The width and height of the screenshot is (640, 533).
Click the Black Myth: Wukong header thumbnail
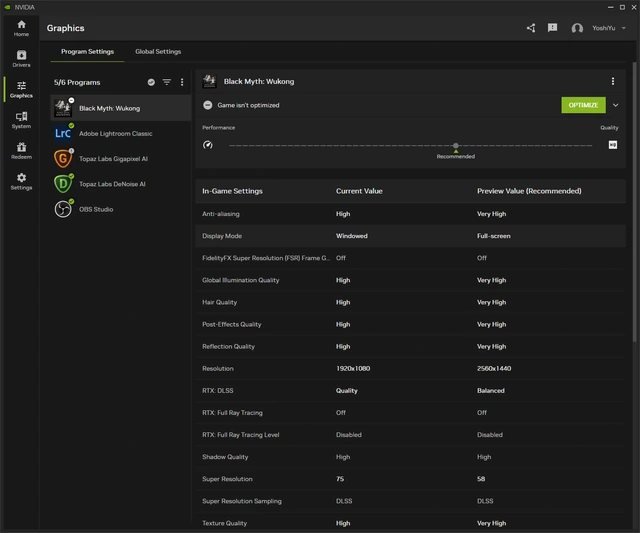click(x=209, y=81)
